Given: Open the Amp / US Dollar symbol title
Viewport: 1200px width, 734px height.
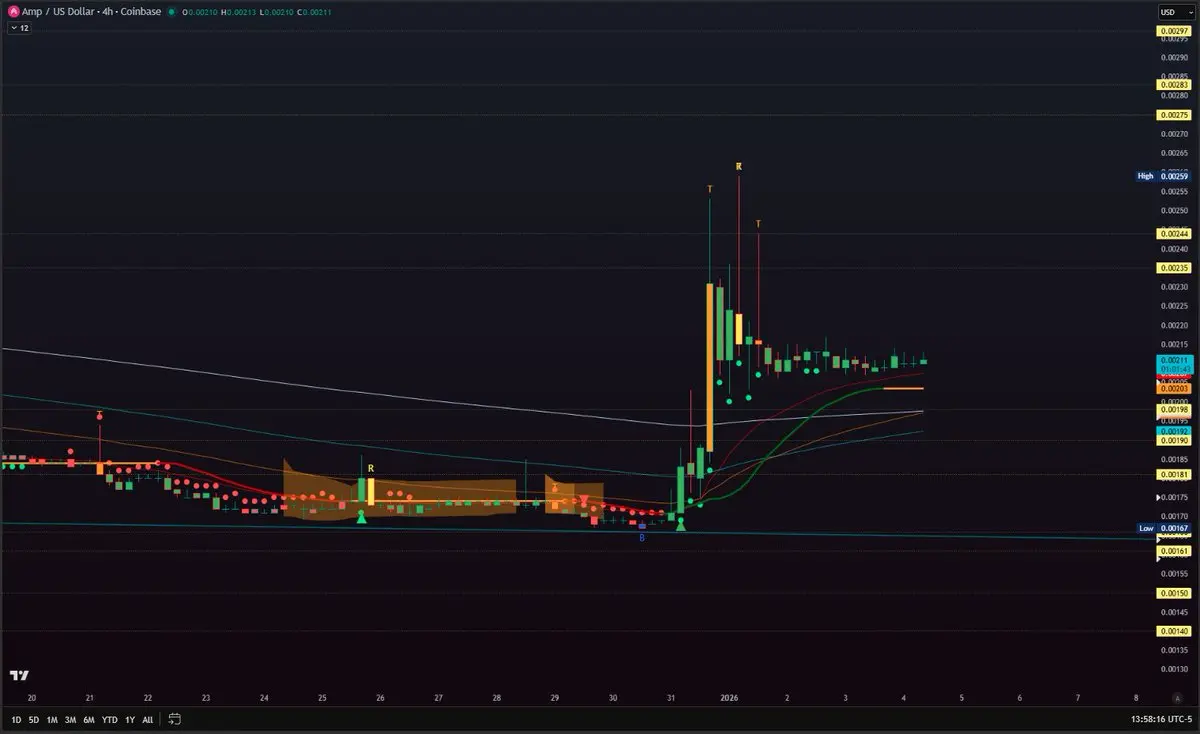Looking at the screenshot, I should pos(91,12).
